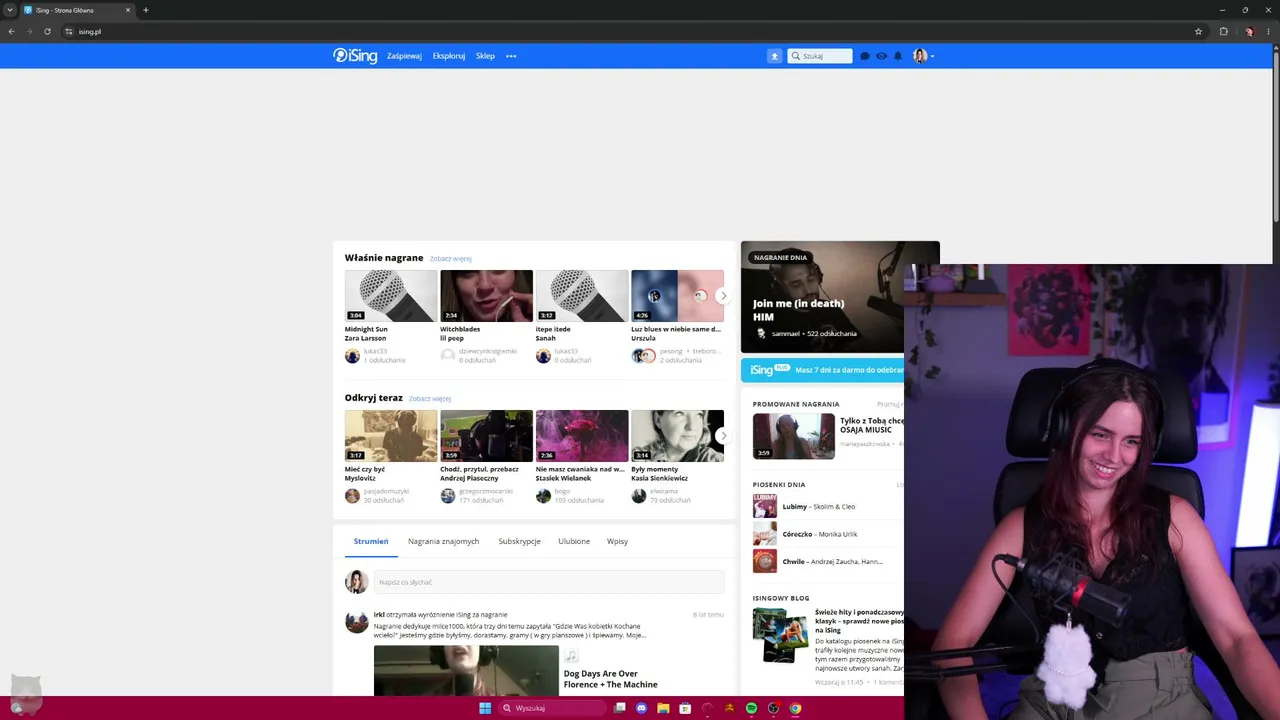Open the iSing Plus free 7 days banner
This screenshot has width=1280, height=720.
822,370
